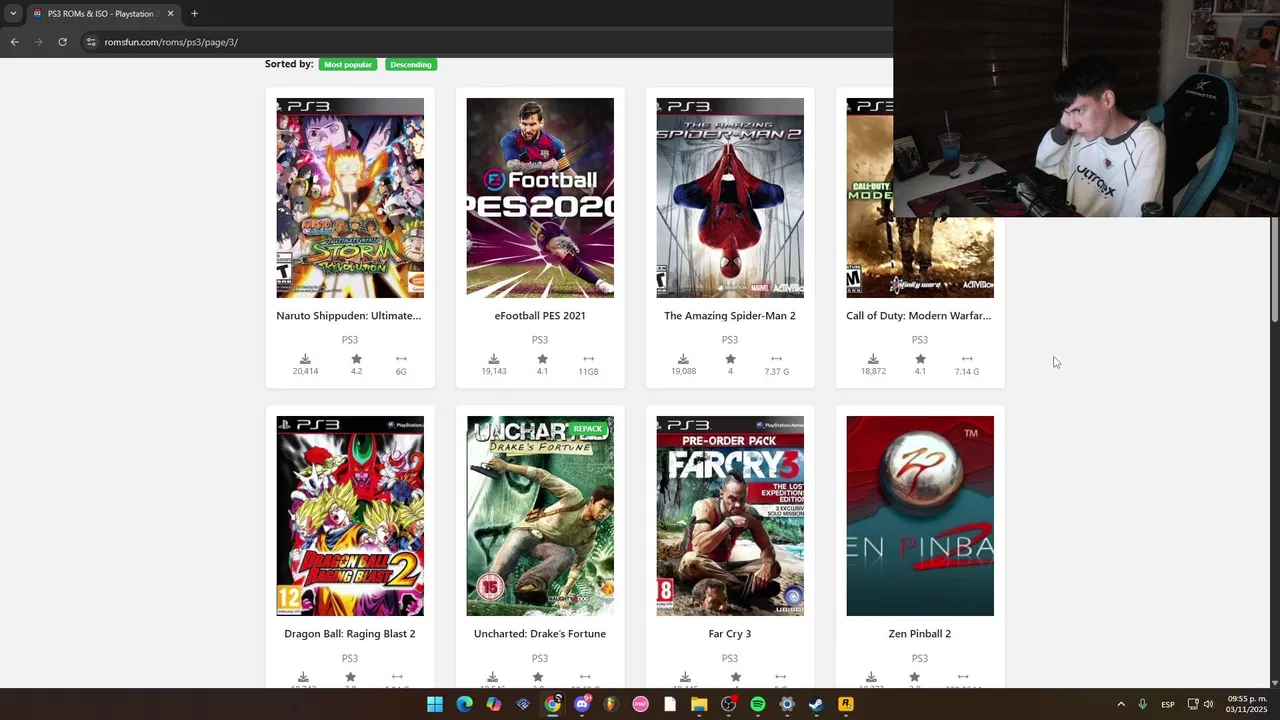
Task: Click the Descending sort order button
Action: [x=411, y=64]
